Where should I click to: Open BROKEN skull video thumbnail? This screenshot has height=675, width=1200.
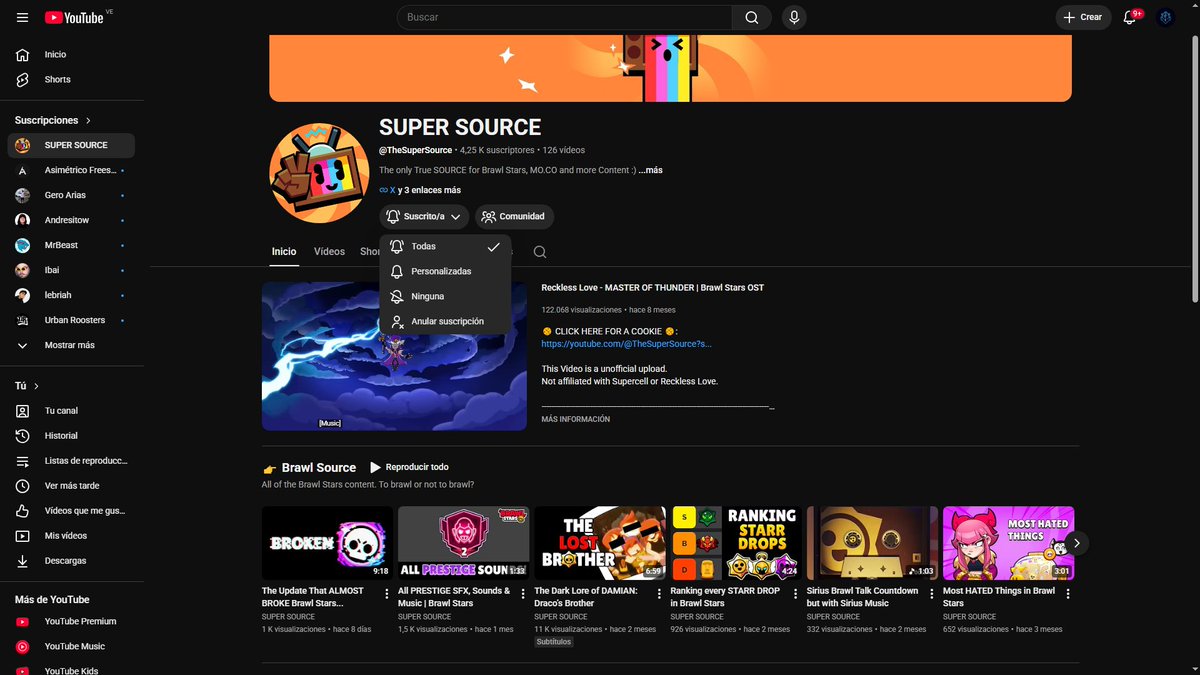pyautogui.click(x=327, y=543)
